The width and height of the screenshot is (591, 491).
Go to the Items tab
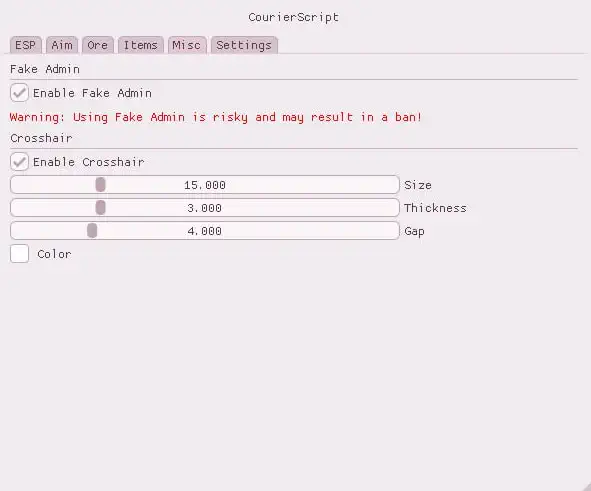pos(141,45)
